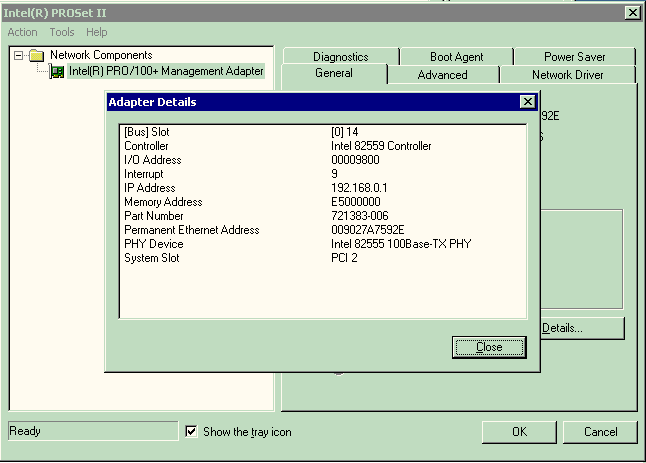Click the System Slot row label
Image resolution: width=646 pixels, height=463 pixels.
[x=152, y=258]
